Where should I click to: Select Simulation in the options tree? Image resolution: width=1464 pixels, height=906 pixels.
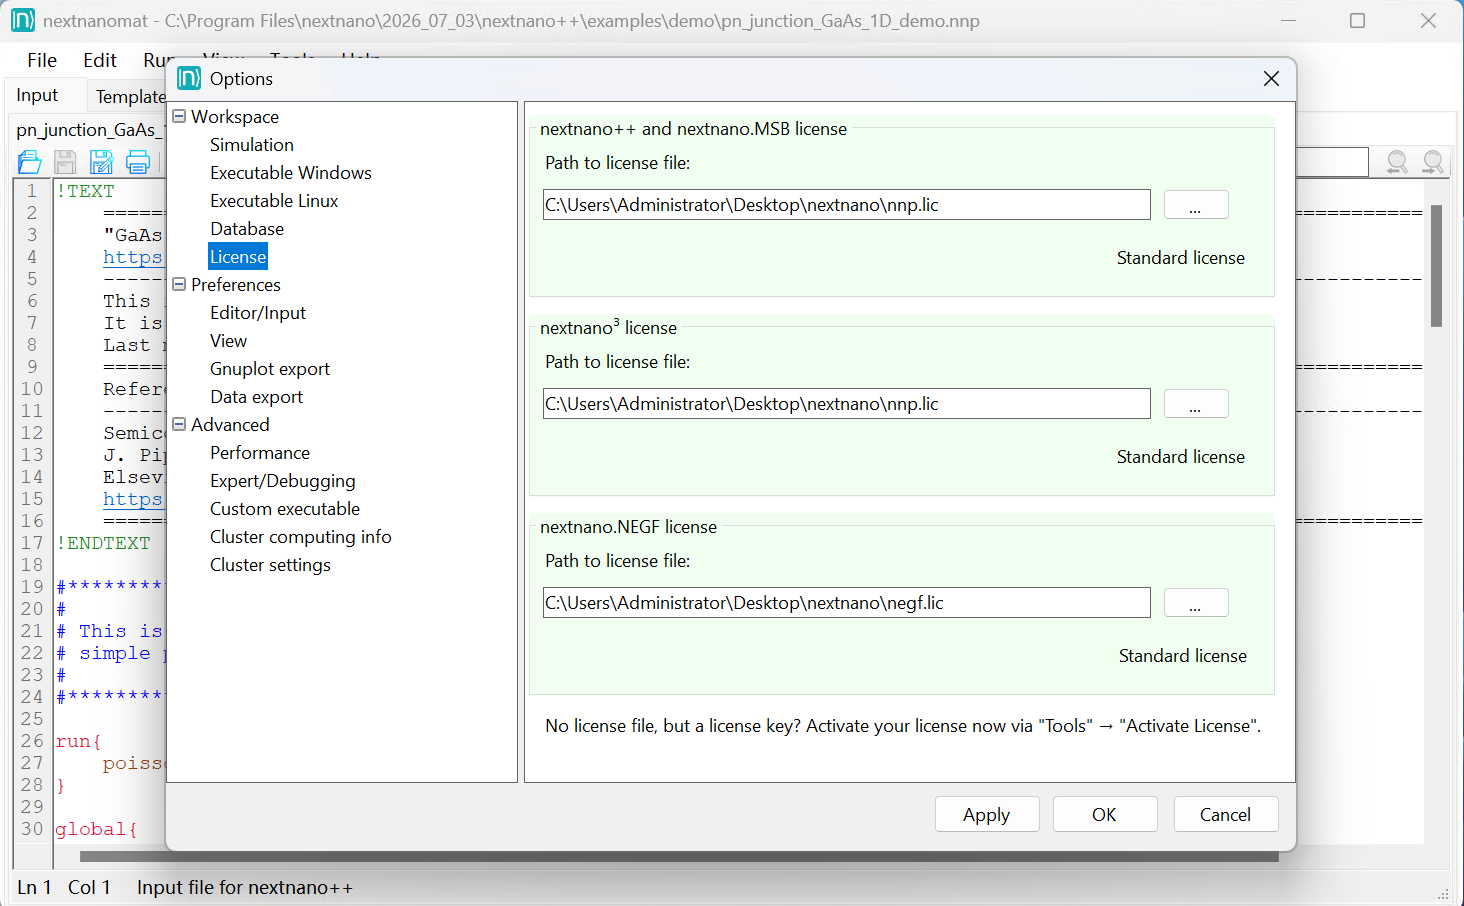coord(252,145)
